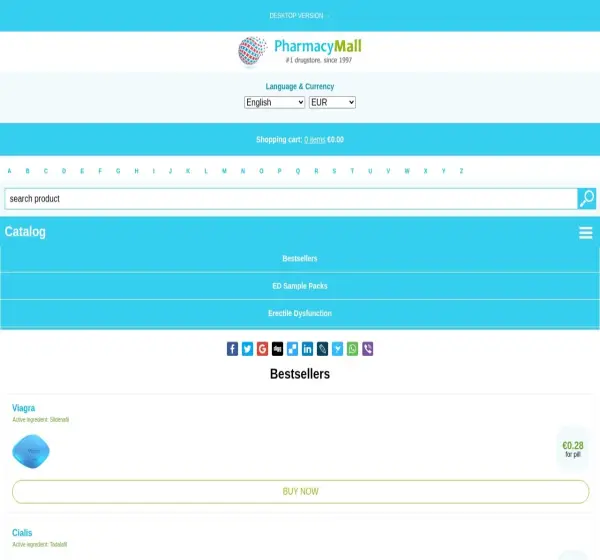Browse products starting with I
This screenshot has width=600, height=560.
pos(153,171)
